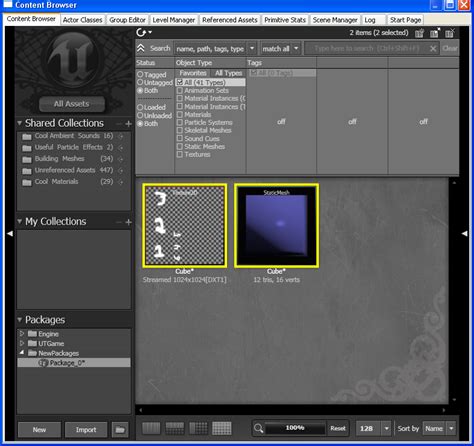Click the Clear search button

pos(450,49)
